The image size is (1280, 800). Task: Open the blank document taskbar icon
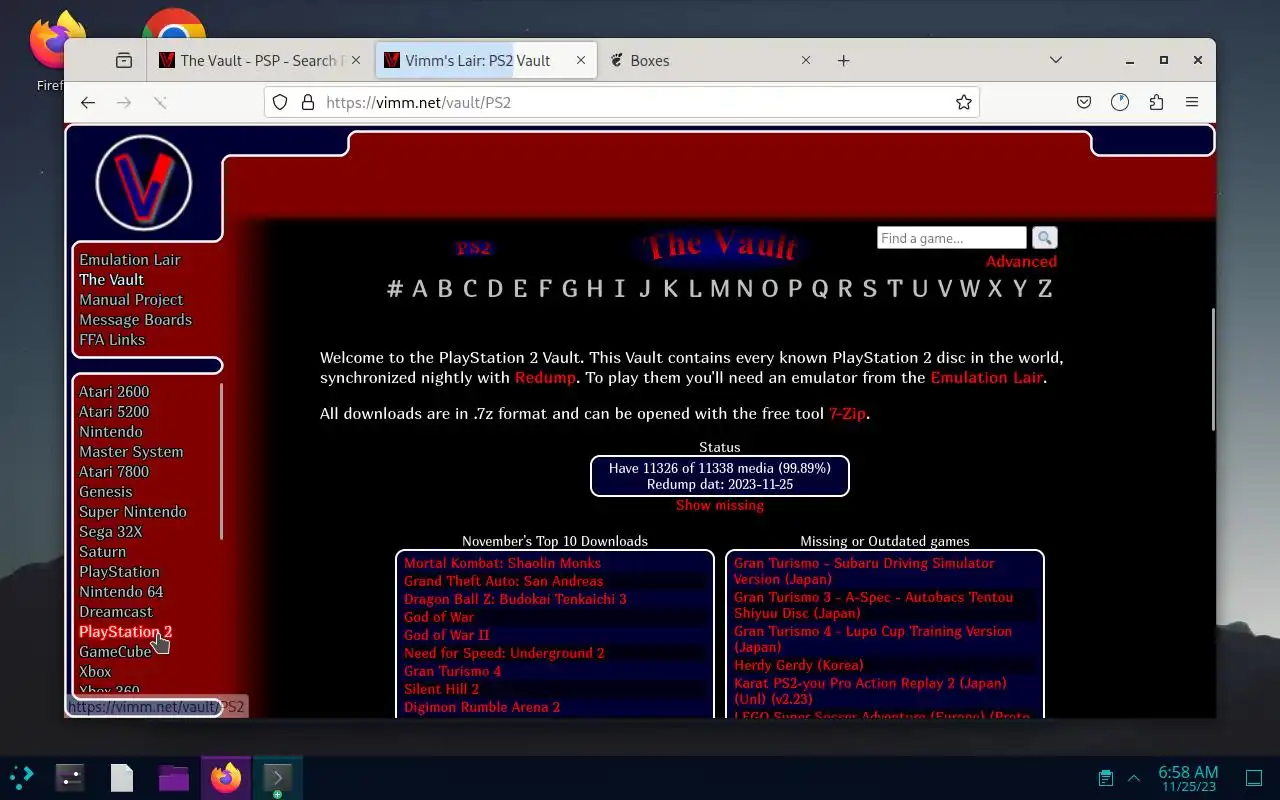[122, 777]
